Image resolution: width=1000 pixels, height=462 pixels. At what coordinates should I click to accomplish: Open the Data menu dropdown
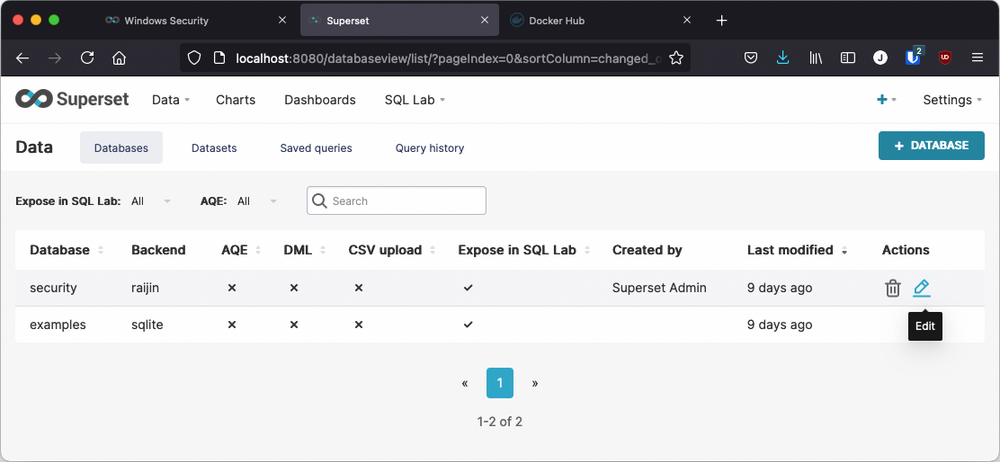pos(171,100)
